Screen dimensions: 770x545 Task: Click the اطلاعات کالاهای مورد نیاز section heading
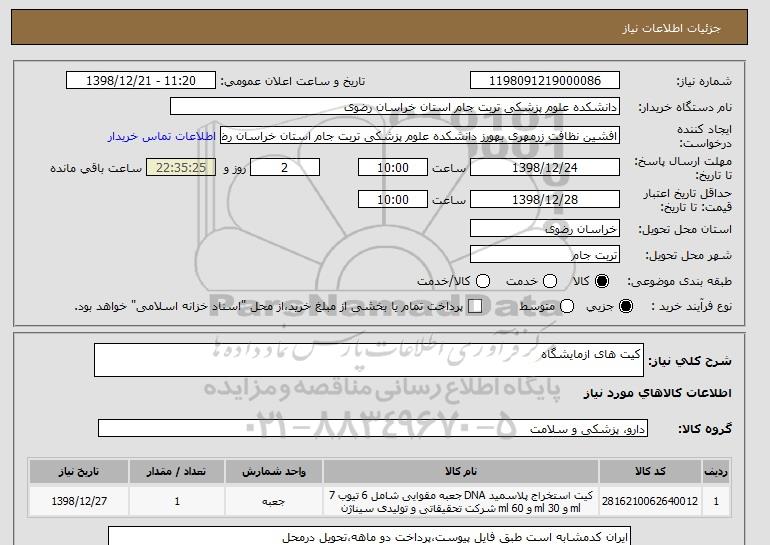click(x=658, y=393)
